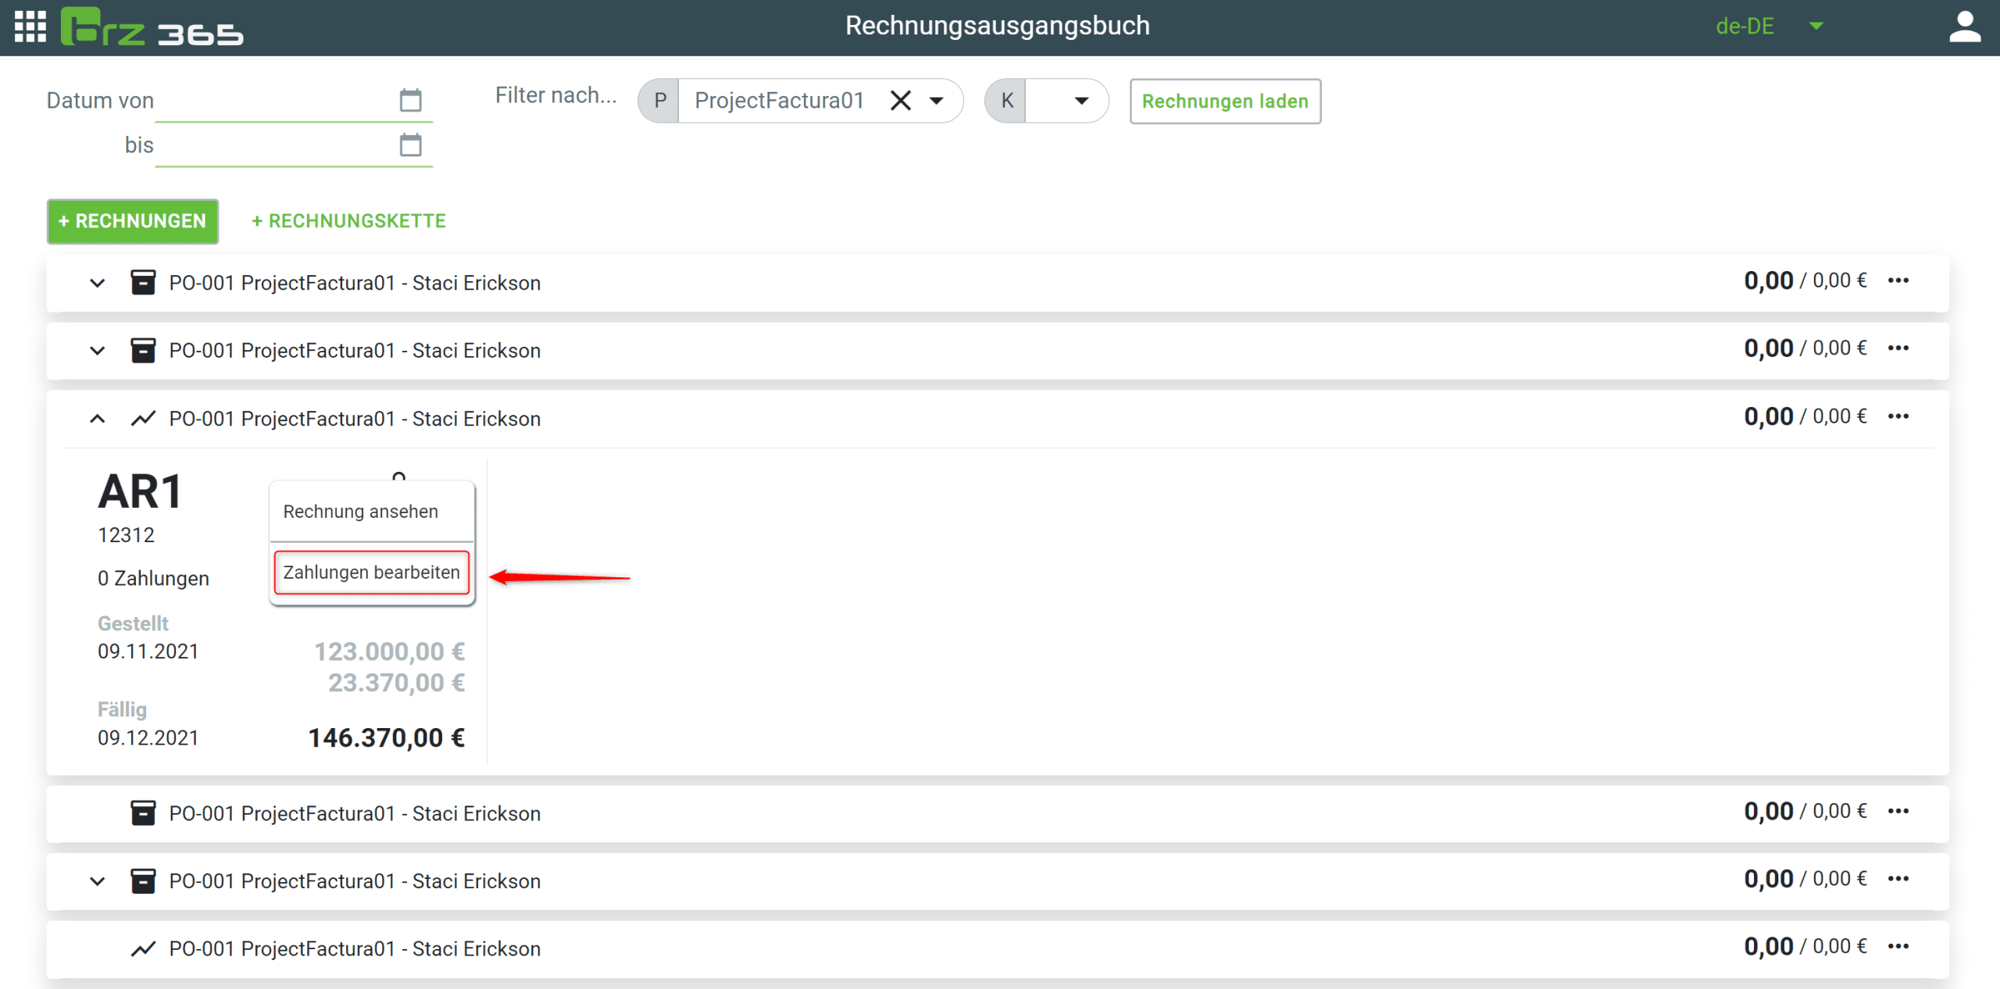Open the three-dot menu of the expanded invoice row

point(1898,417)
